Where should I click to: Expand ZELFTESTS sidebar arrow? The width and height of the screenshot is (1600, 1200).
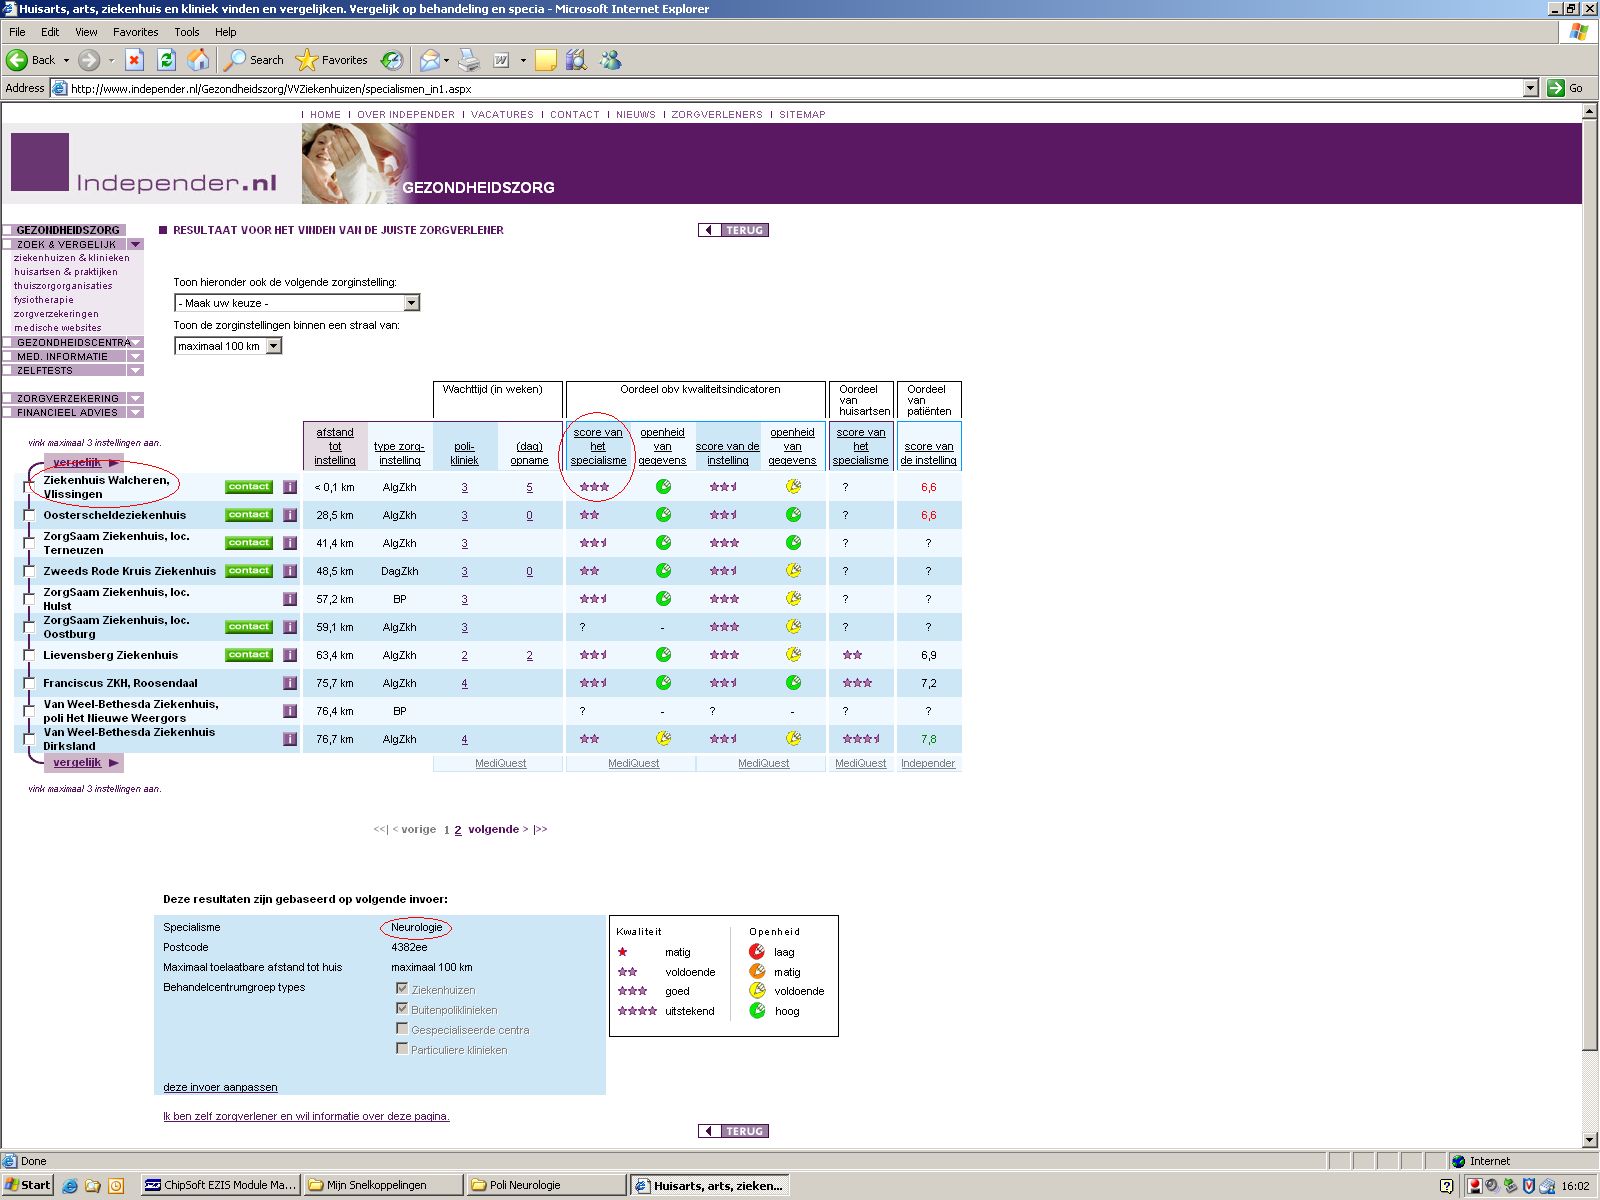[x=136, y=370]
